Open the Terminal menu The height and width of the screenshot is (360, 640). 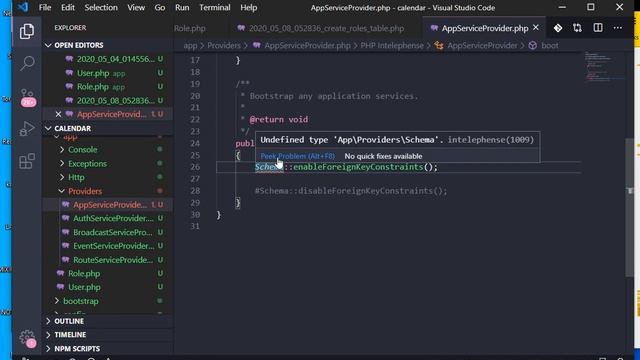click(215, 7)
